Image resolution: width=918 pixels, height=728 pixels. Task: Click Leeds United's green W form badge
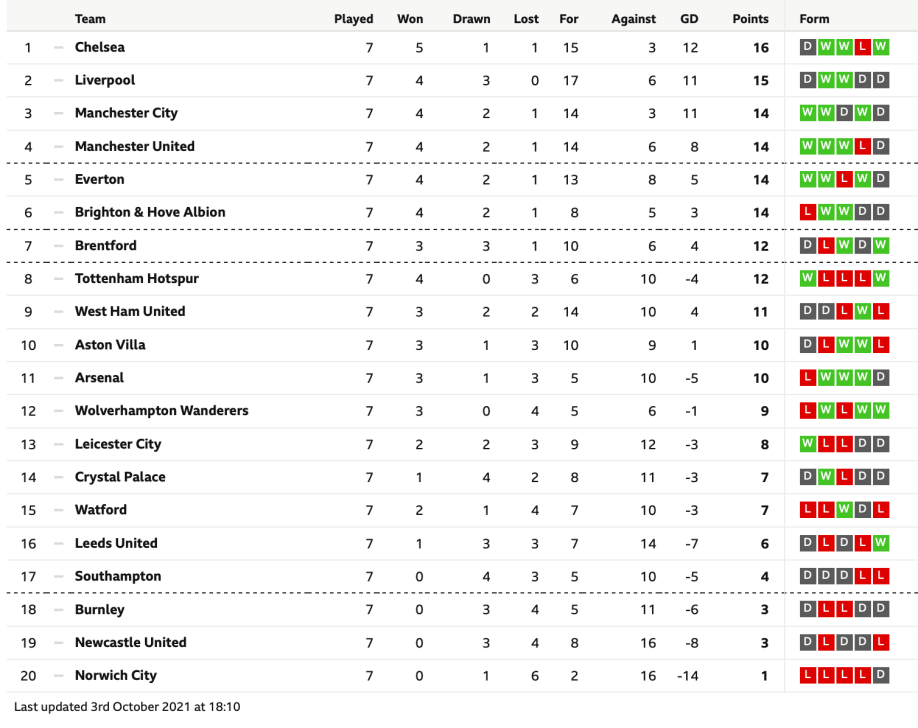click(880, 543)
